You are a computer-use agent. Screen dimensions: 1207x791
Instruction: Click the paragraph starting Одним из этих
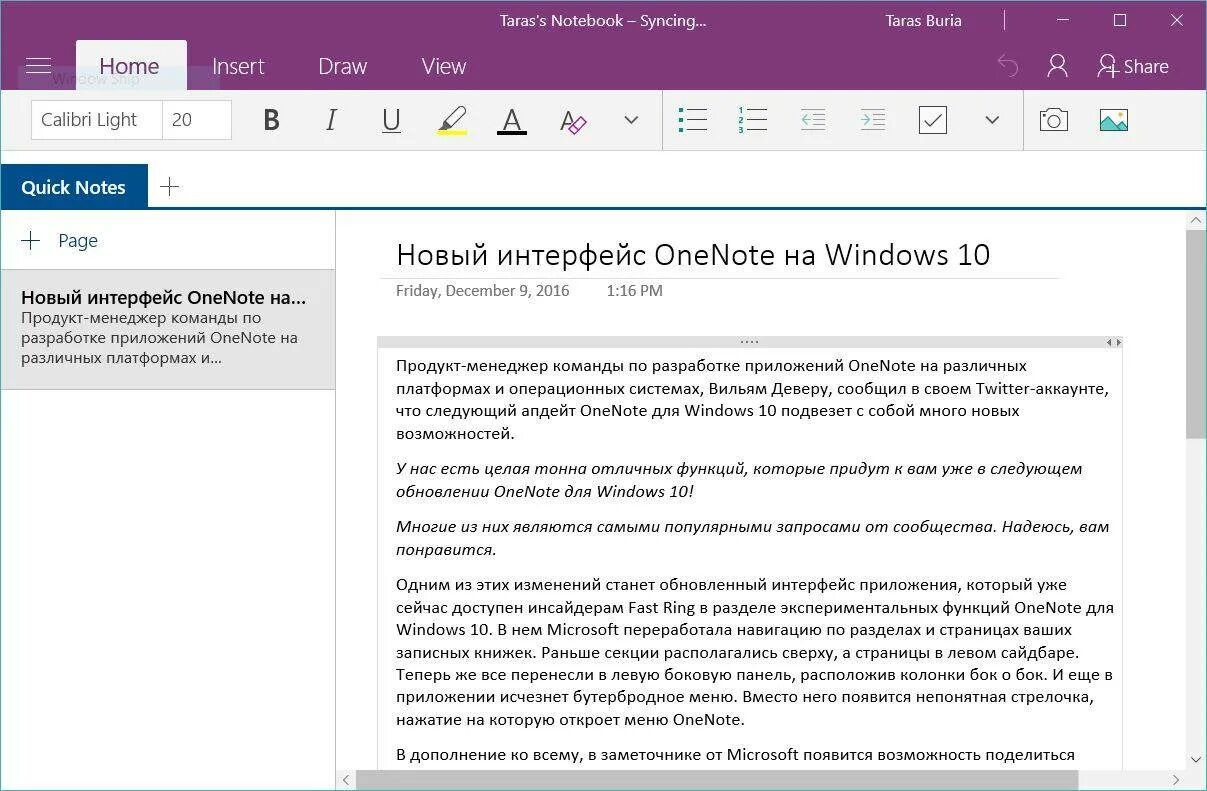coord(755,652)
